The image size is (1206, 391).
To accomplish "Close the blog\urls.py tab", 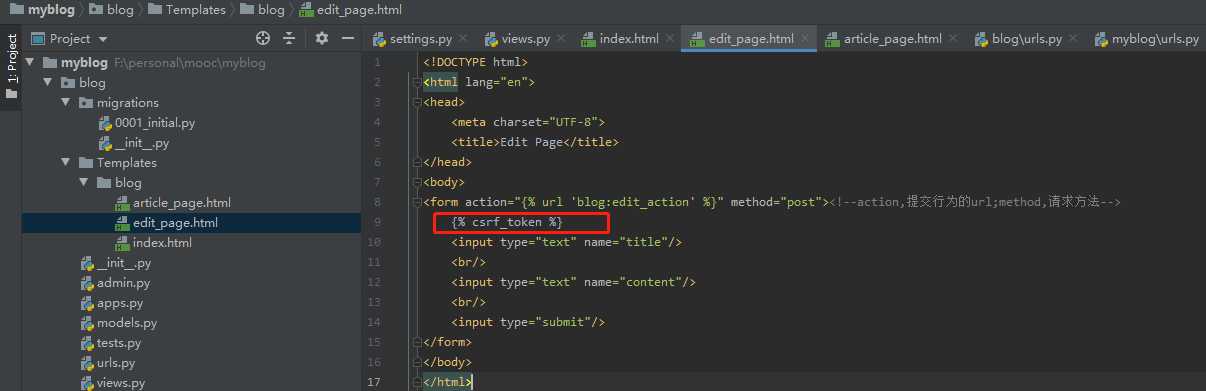I will point(1072,40).
